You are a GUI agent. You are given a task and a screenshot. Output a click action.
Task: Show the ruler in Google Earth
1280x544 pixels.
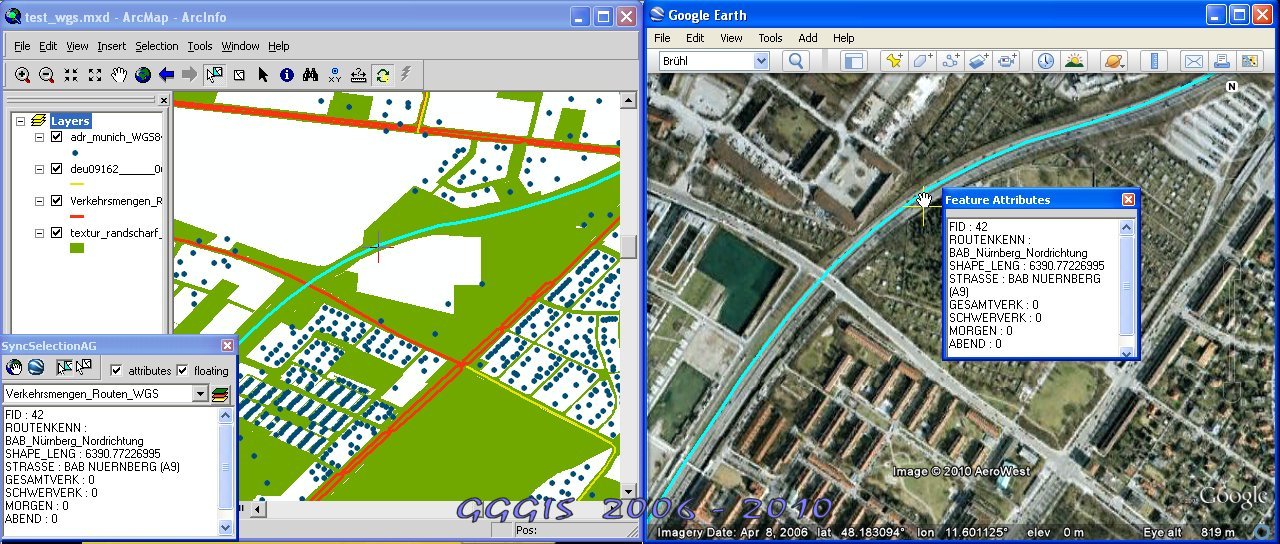1154,61
